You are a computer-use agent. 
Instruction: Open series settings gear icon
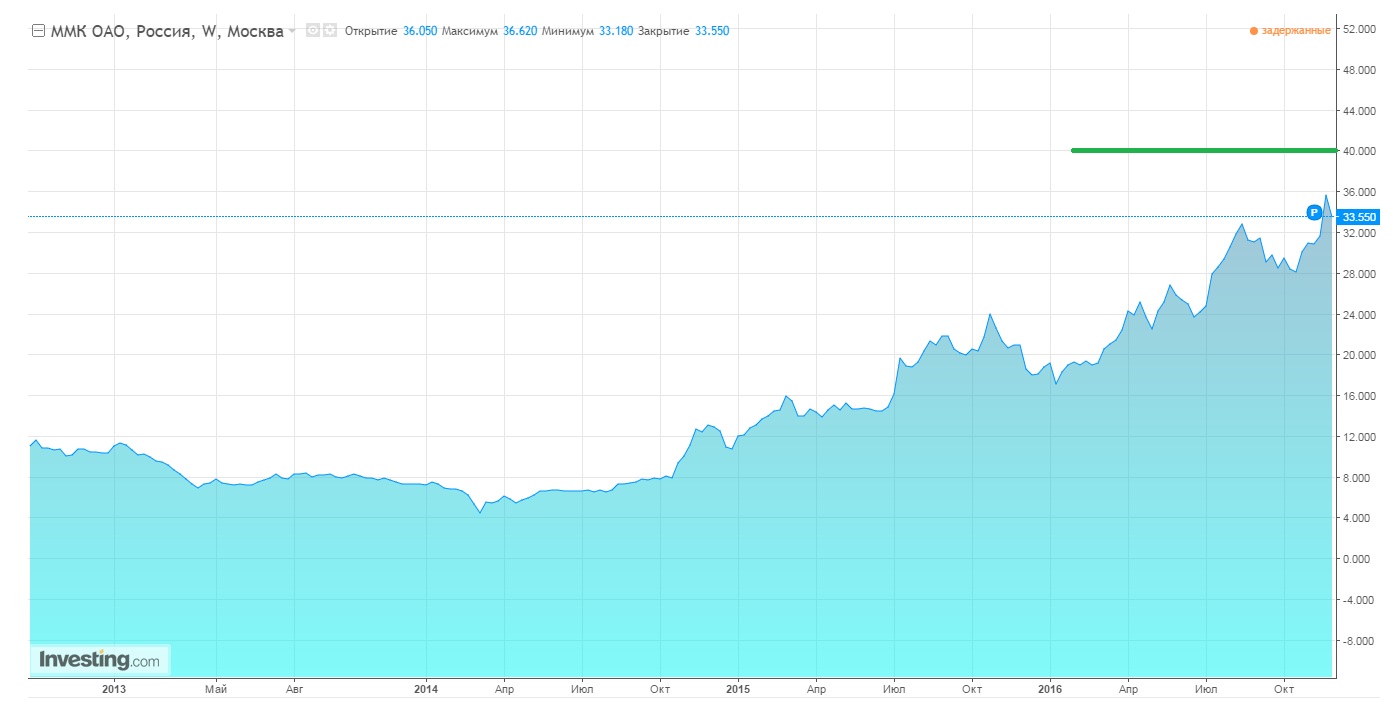tap(328, 31)
